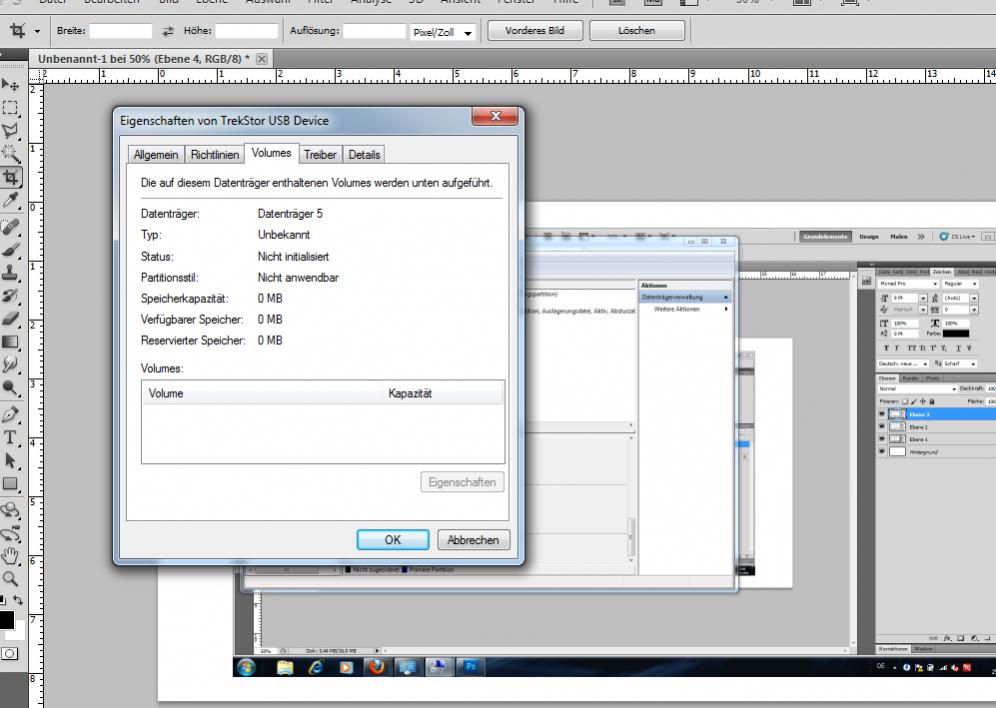Select the 3D Object Rotate tool
This screenshot has width=996, height=708.
pyautogui.click(x=10, y=510)
